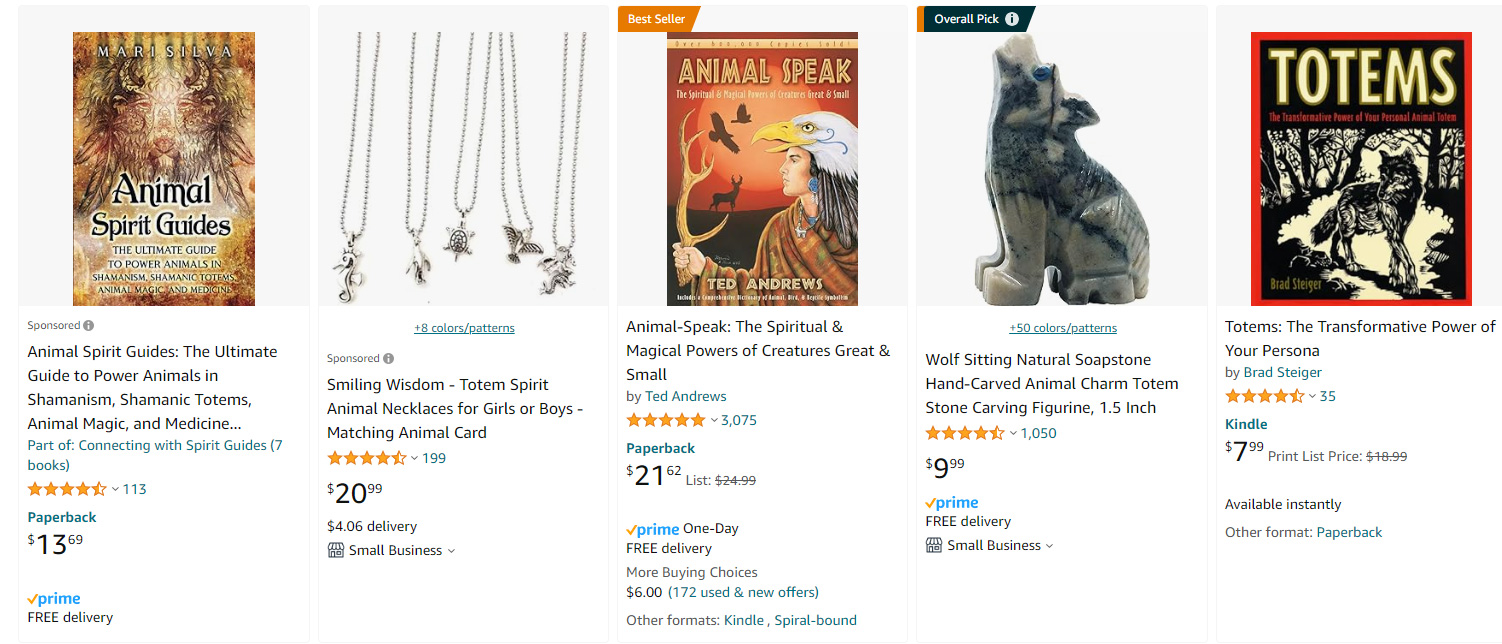Expand rating popover for the Totems book
Viewport: 1502px width, 644px height.
point(1312,397)
